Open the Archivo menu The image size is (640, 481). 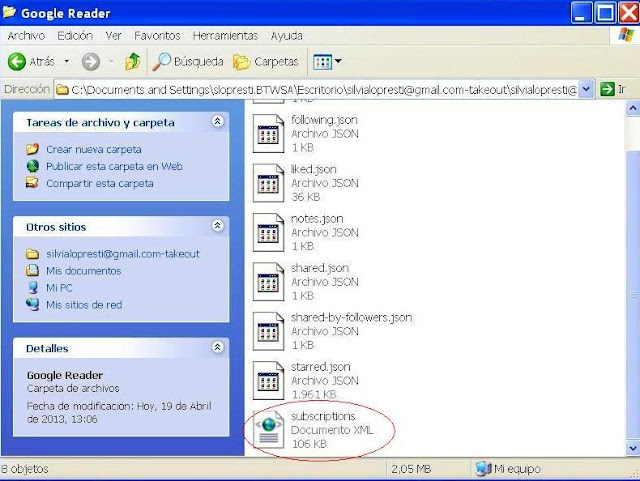[26, 36]
